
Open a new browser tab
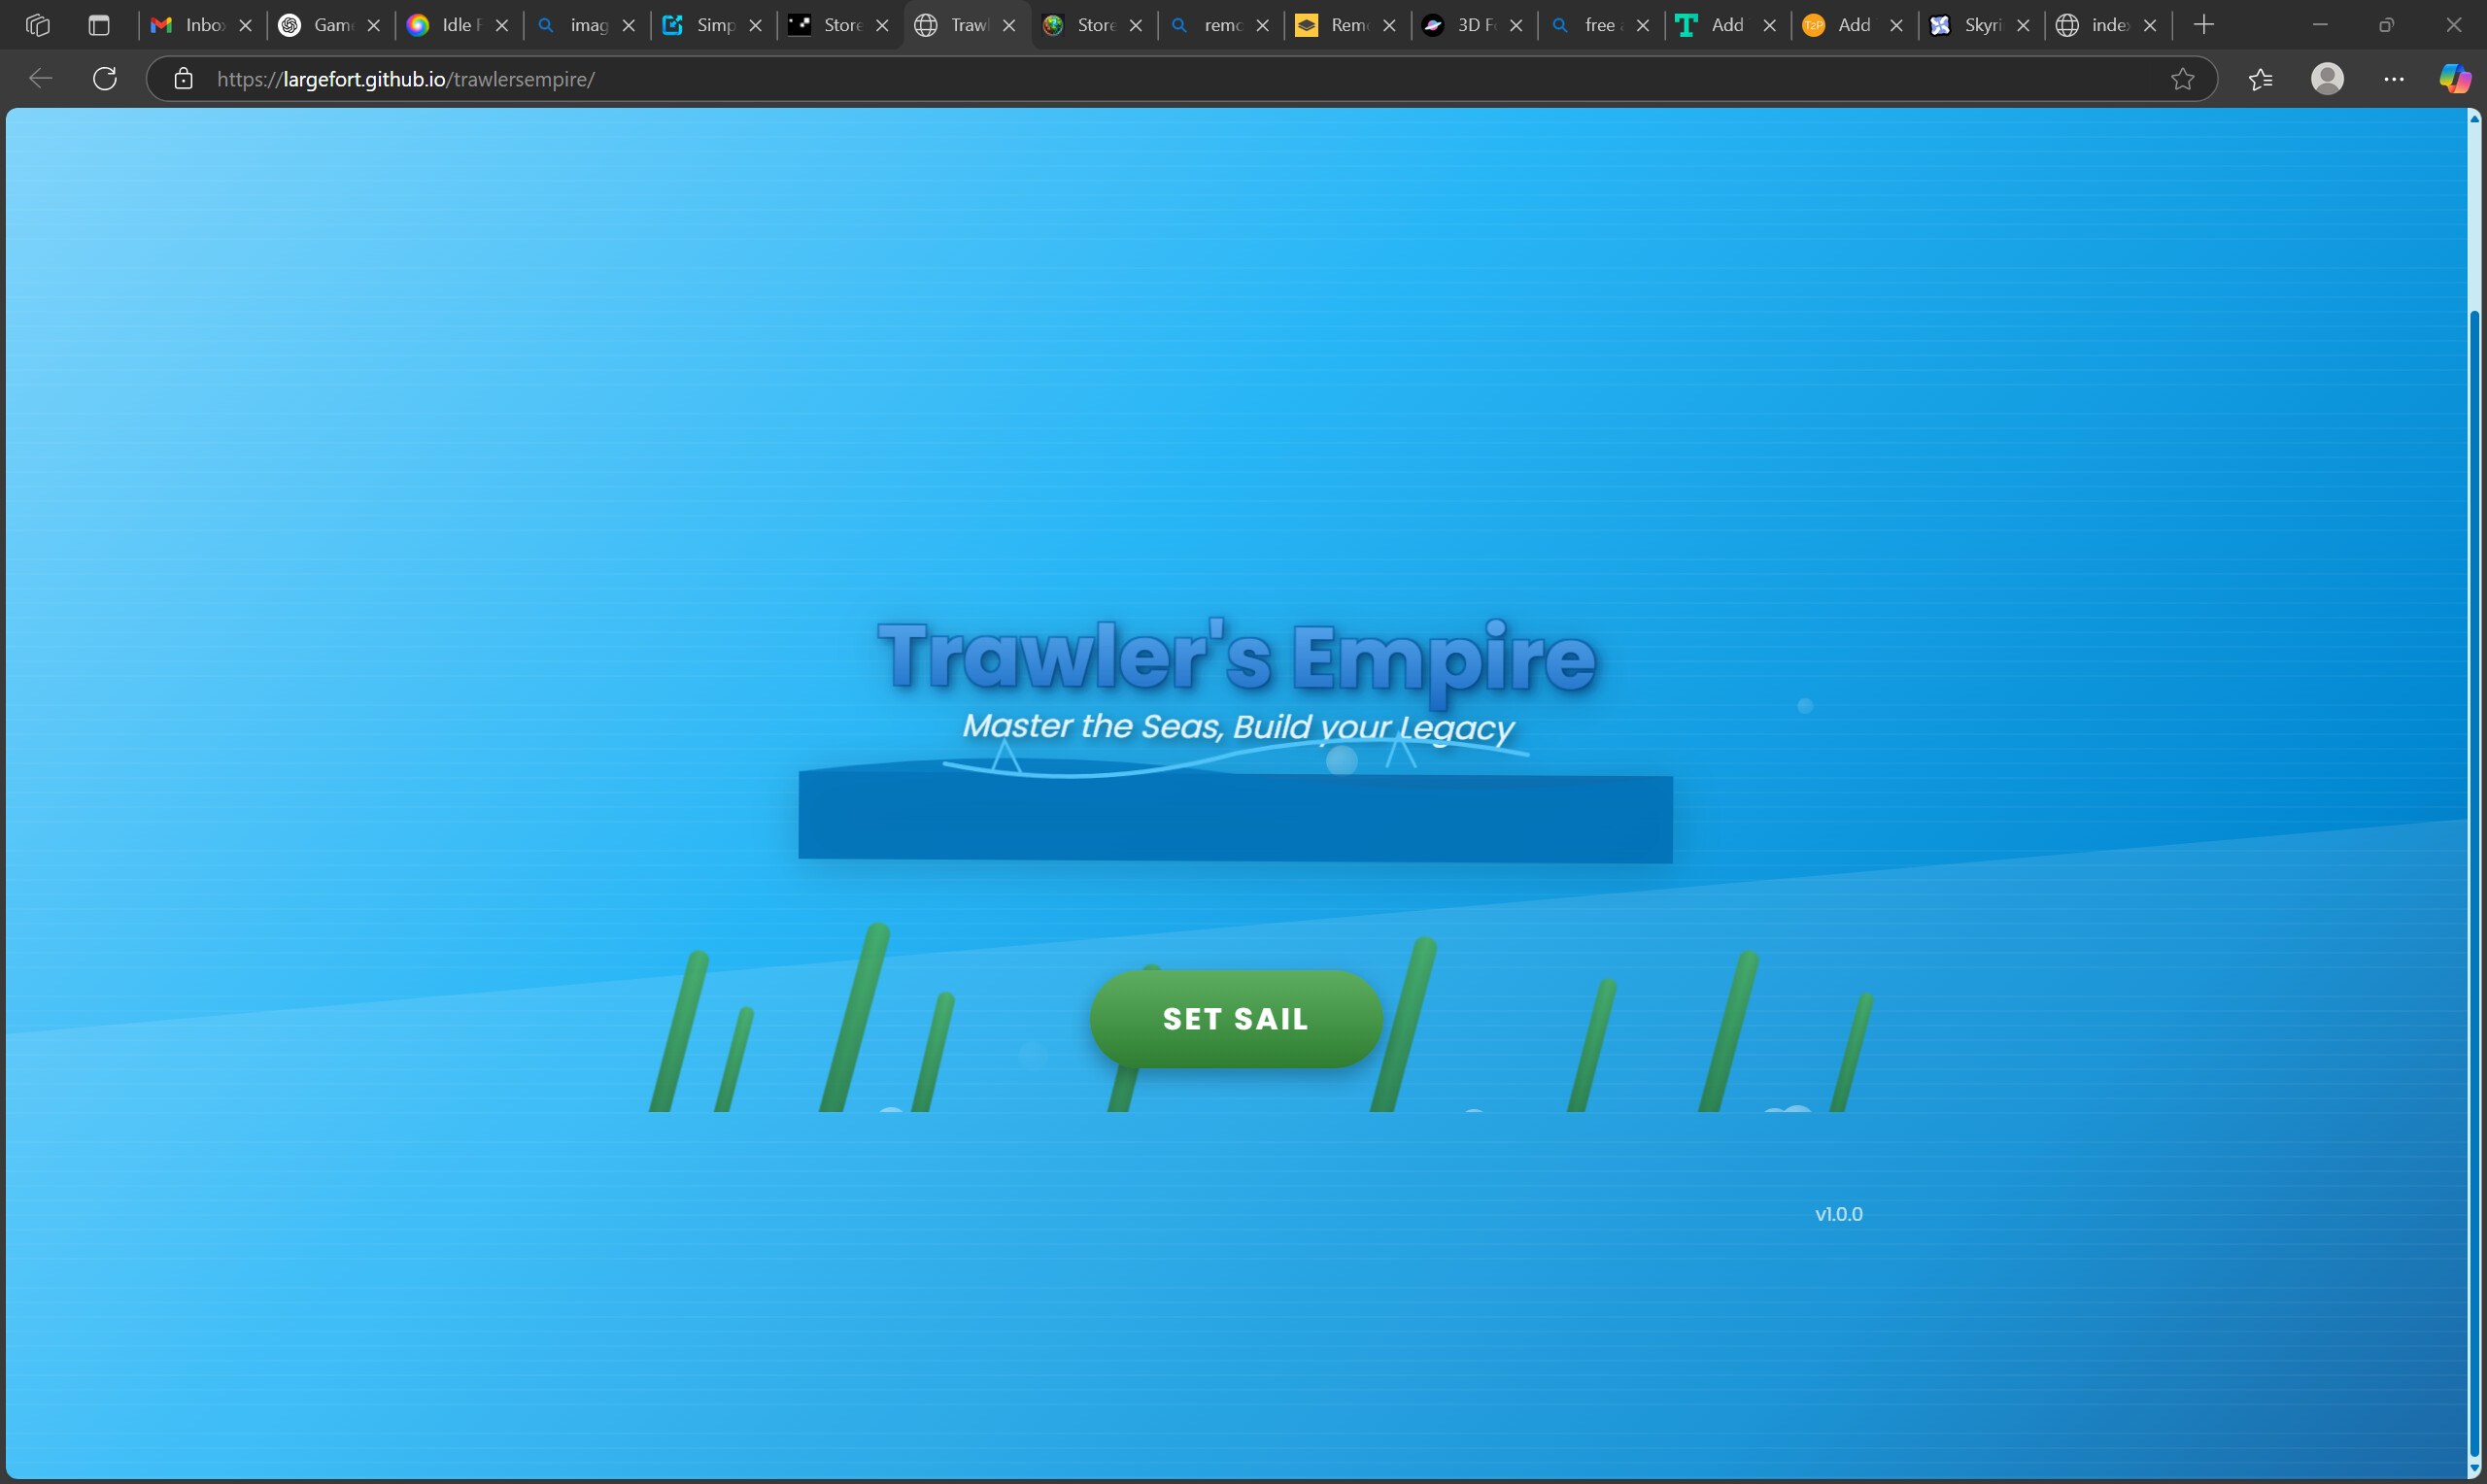pyautogui.click(x=2204, y=25)
